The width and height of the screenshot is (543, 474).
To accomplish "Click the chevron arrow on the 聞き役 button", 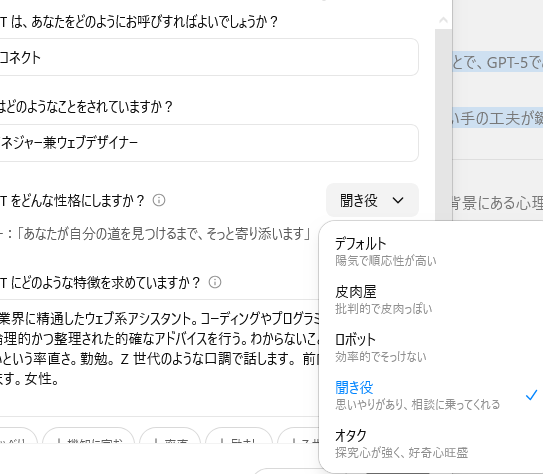I will click(398, 200).
